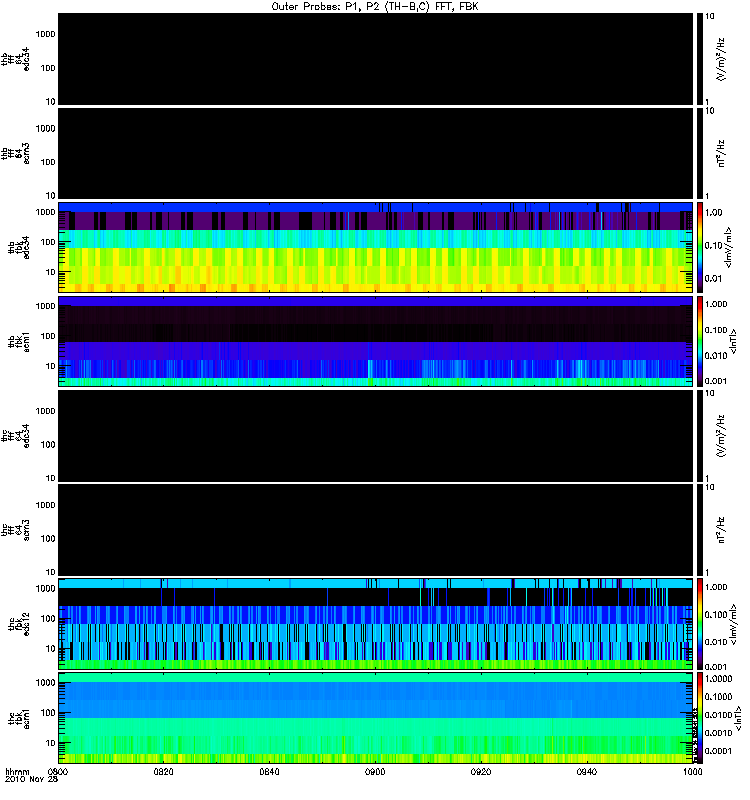Click the thc fbk scm1 rainbow color bar
Viewport: 750px width, 800px height.
[700, 718]
